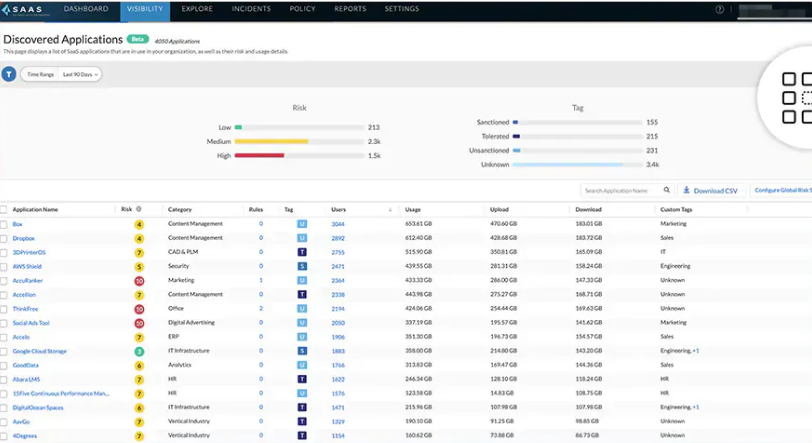Click risk badge 10 for ThinkFree
Viewport: 812px width, 443px height.
pos(139,309)
